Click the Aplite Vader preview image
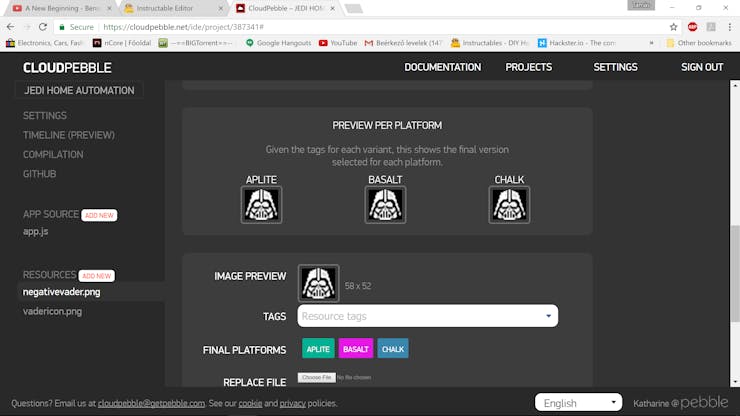The height and width of the screenshot is (416, 740). (x=261, y=204)
